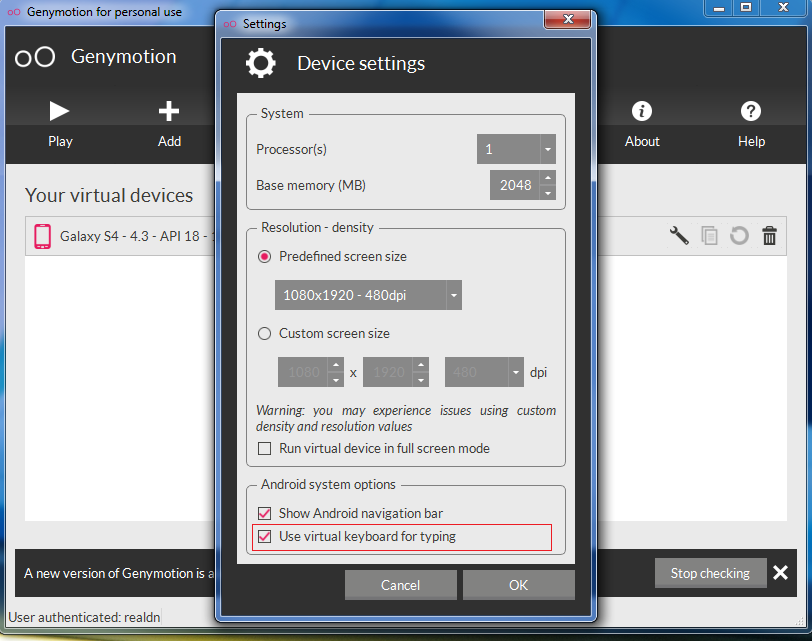Open the About info icon
The image size is (812, 641).
click(642, 111)
